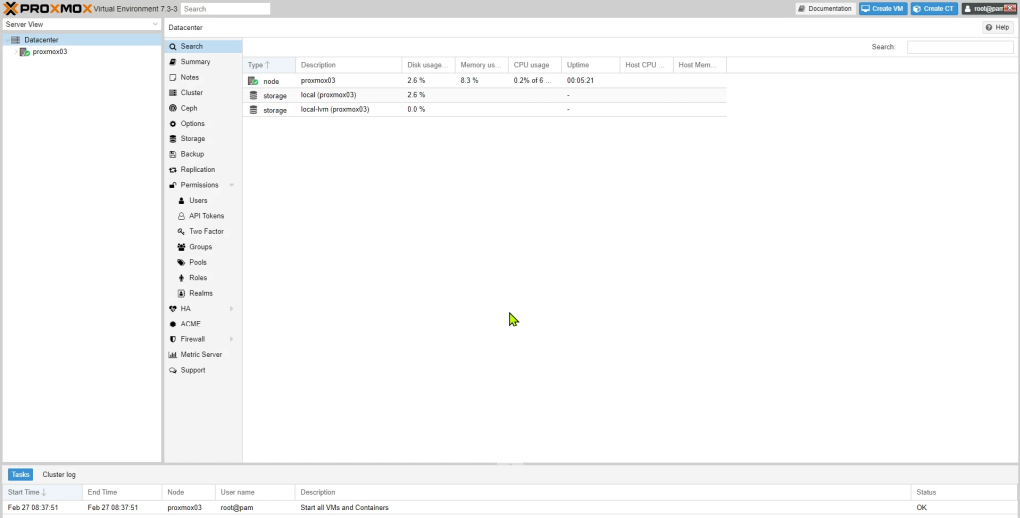Click the 'Start all VMs and Containers' task row
The width and height of the screenshot is (1020, 518).
[x=510, y=508]
